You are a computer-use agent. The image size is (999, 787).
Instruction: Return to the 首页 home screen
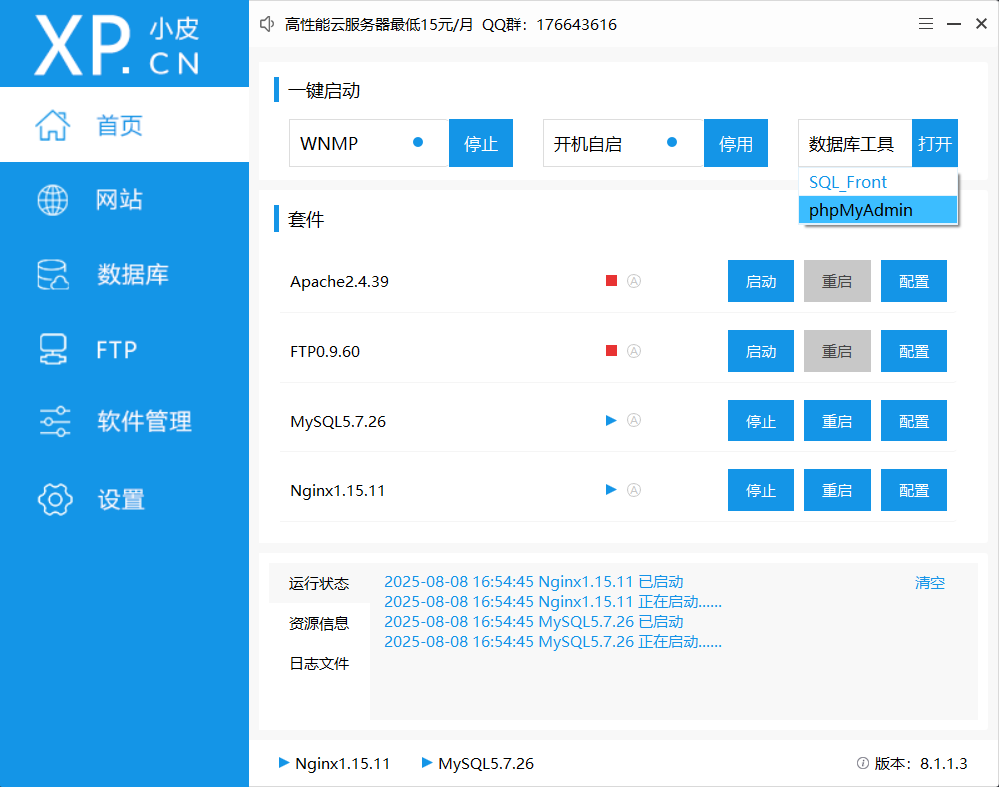(118, 125)
